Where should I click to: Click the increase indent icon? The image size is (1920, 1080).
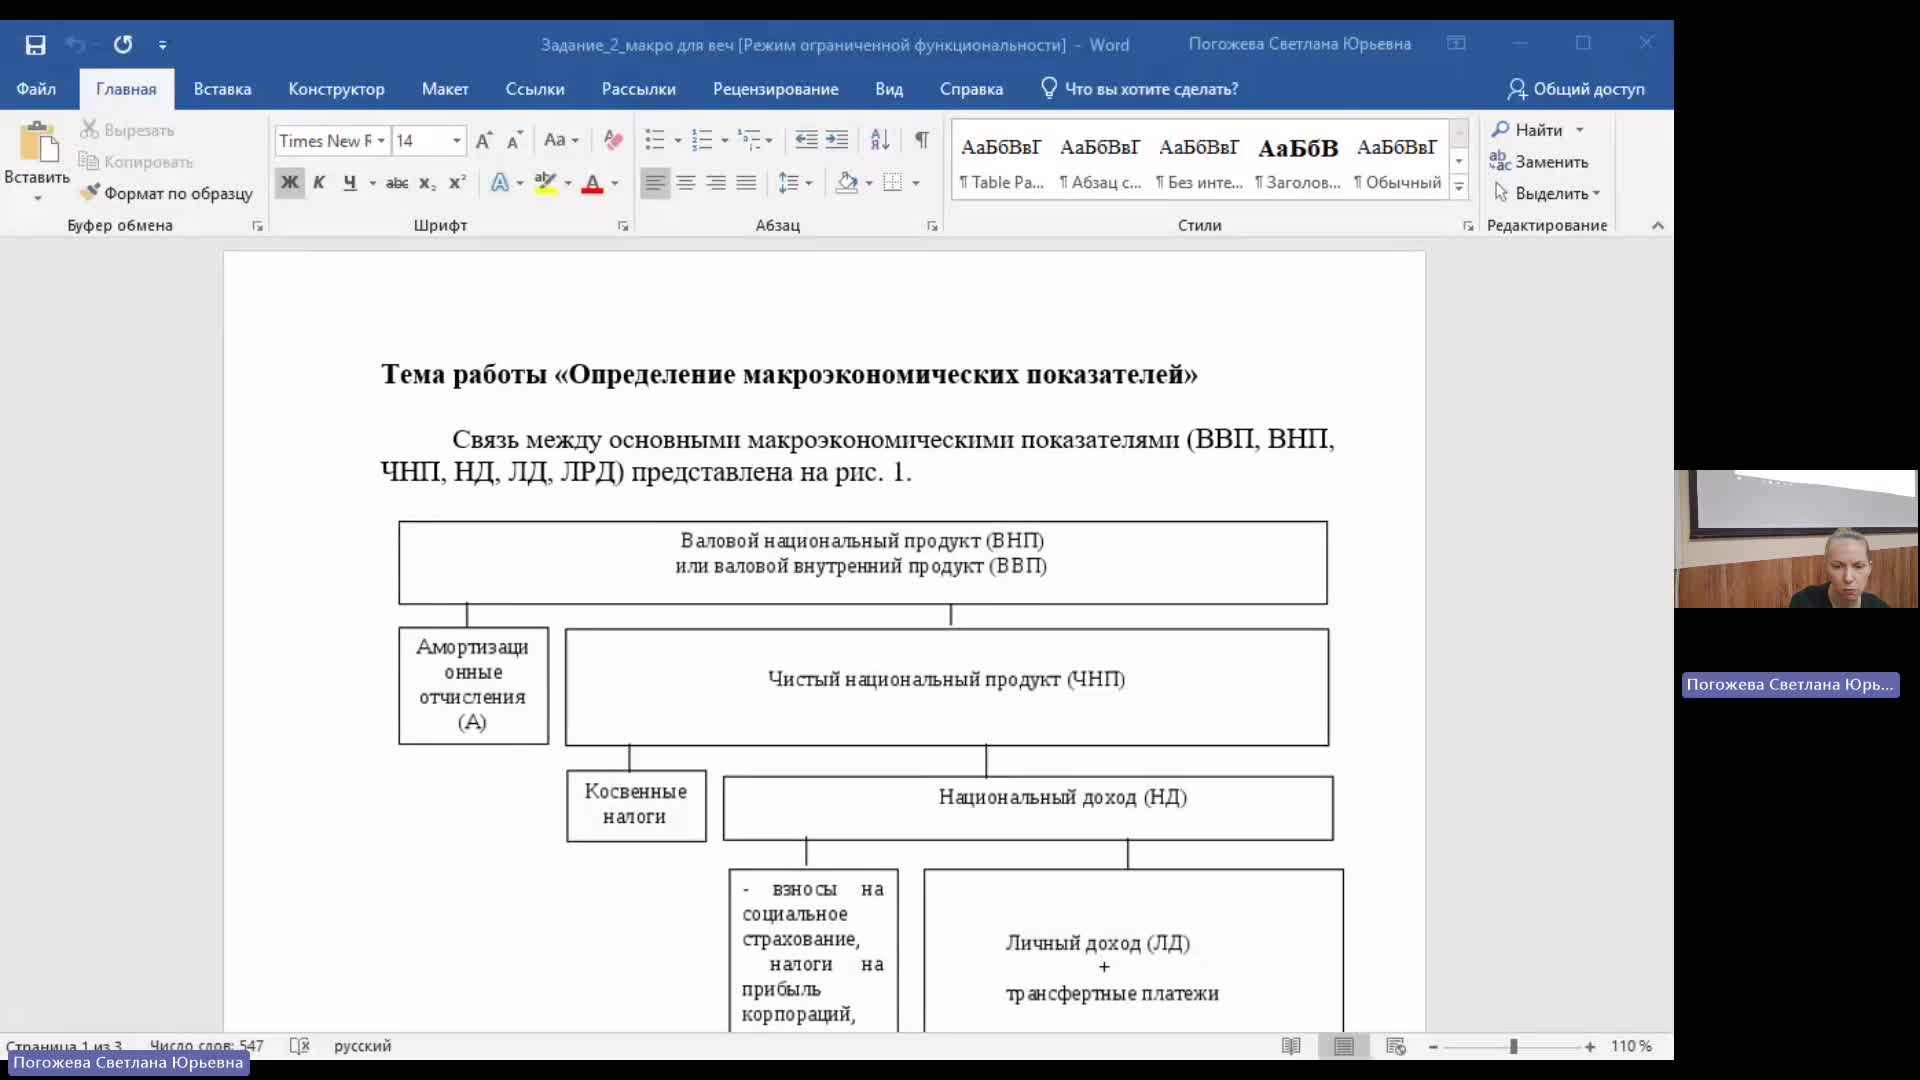[837, 140]
